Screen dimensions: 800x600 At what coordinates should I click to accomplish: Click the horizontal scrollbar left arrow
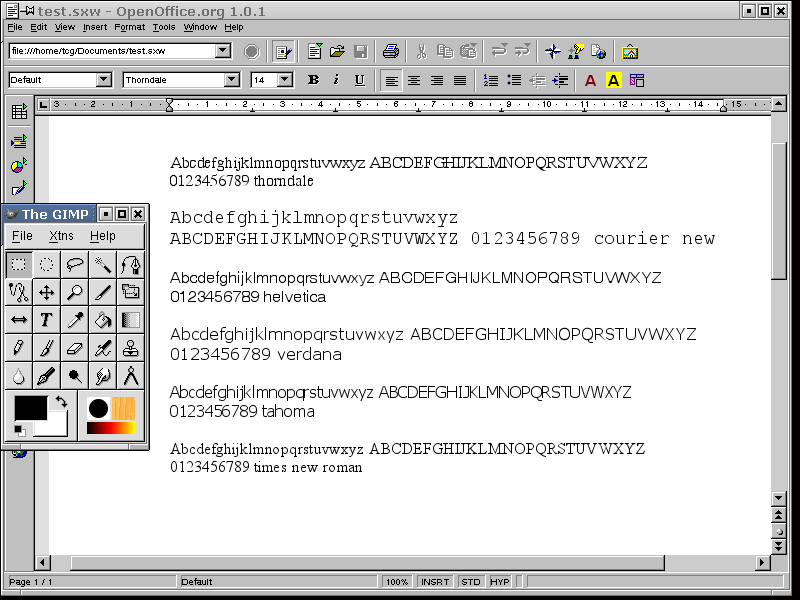[42, 563]
